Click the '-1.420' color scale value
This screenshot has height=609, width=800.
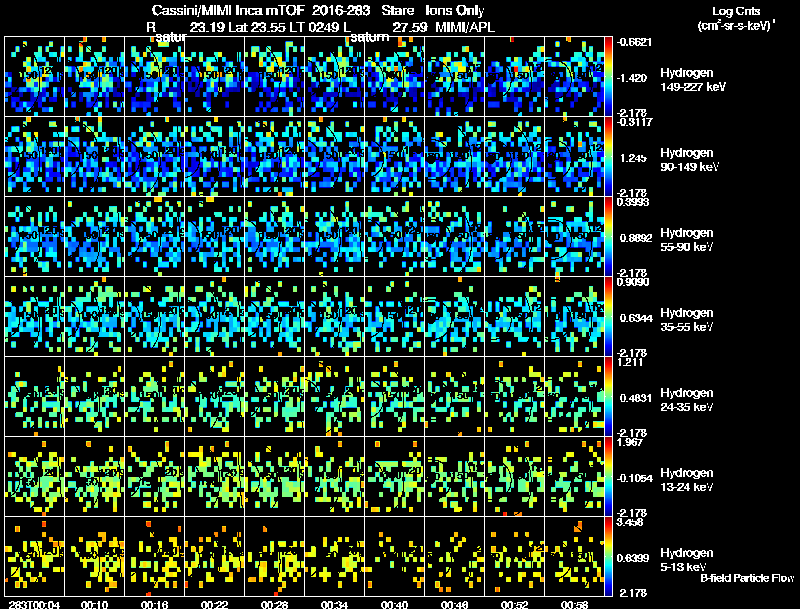[x=632, y=78]
